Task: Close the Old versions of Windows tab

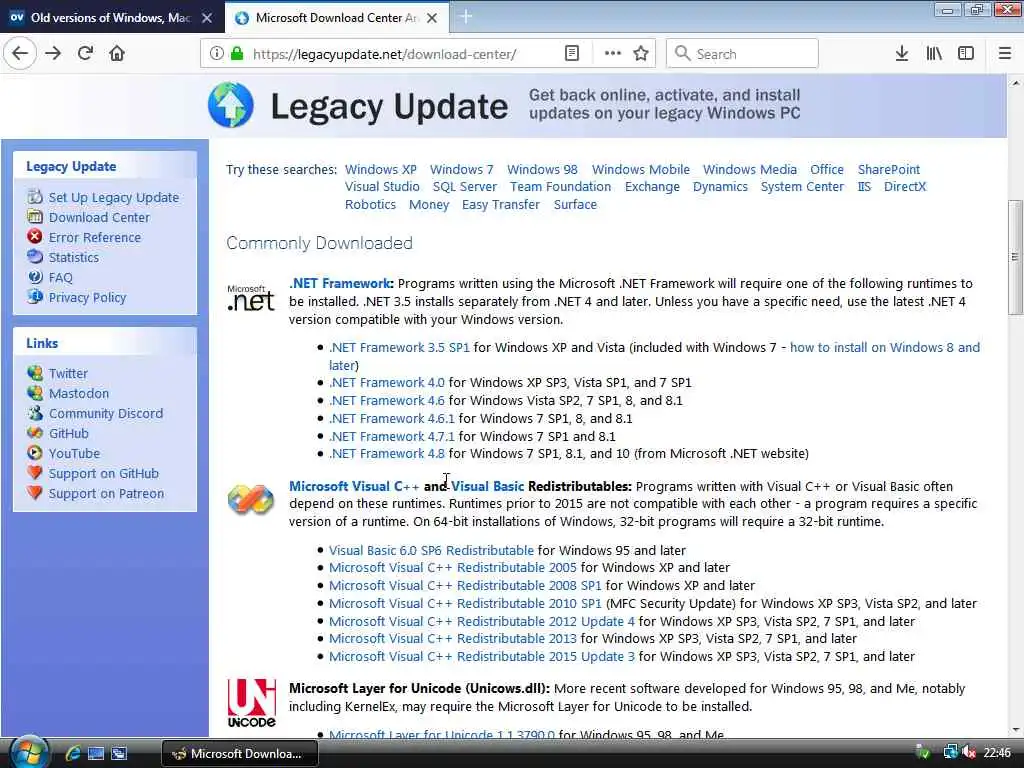Action: (207, 18)
